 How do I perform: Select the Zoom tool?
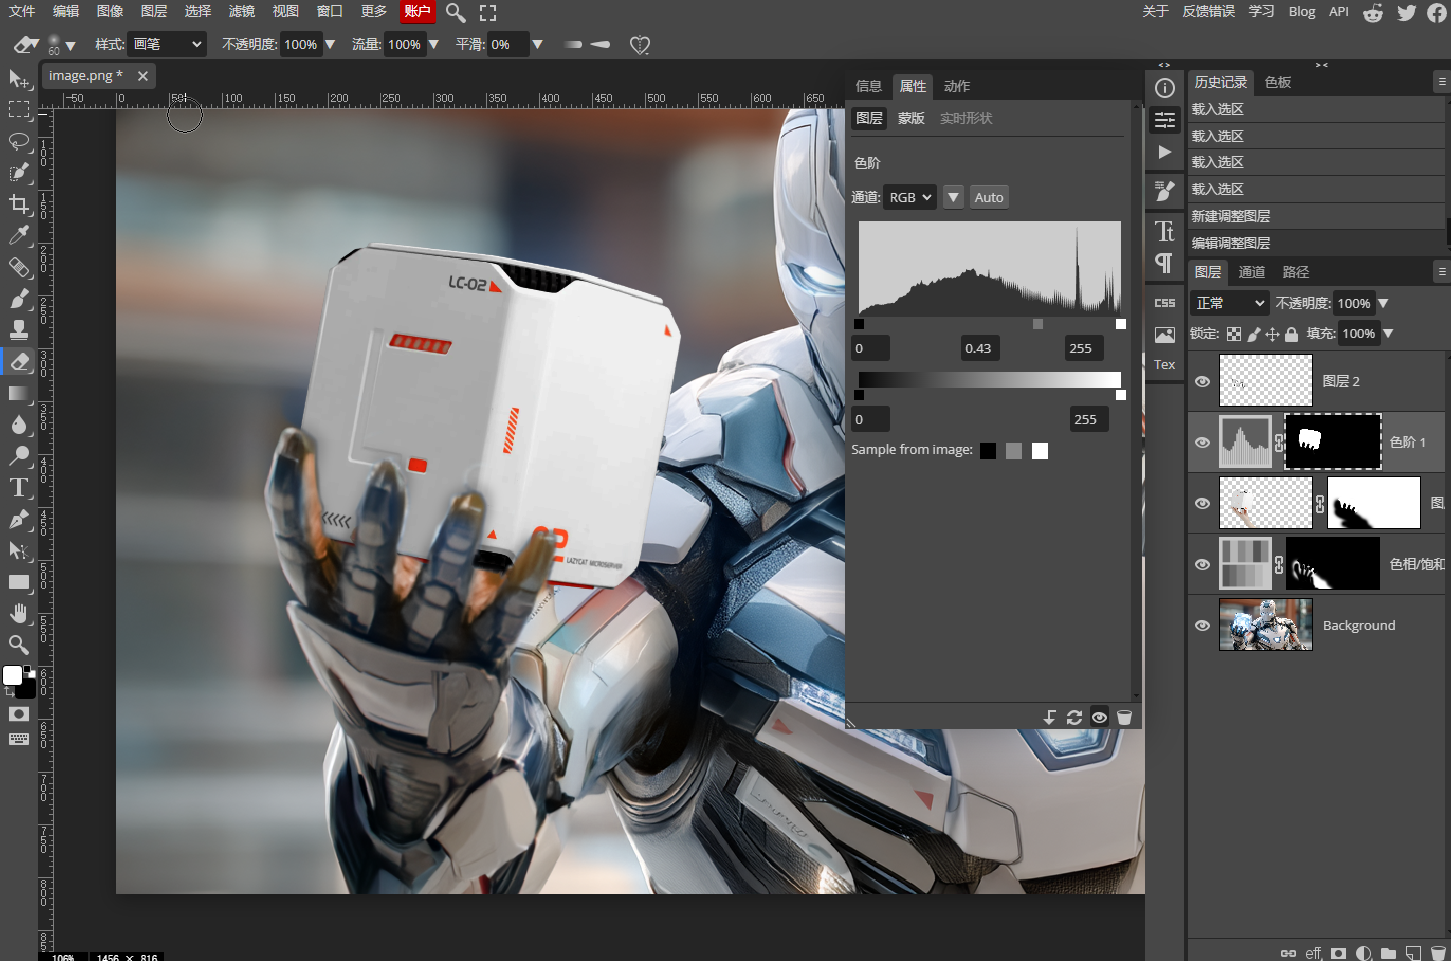(x=19, y=645)
